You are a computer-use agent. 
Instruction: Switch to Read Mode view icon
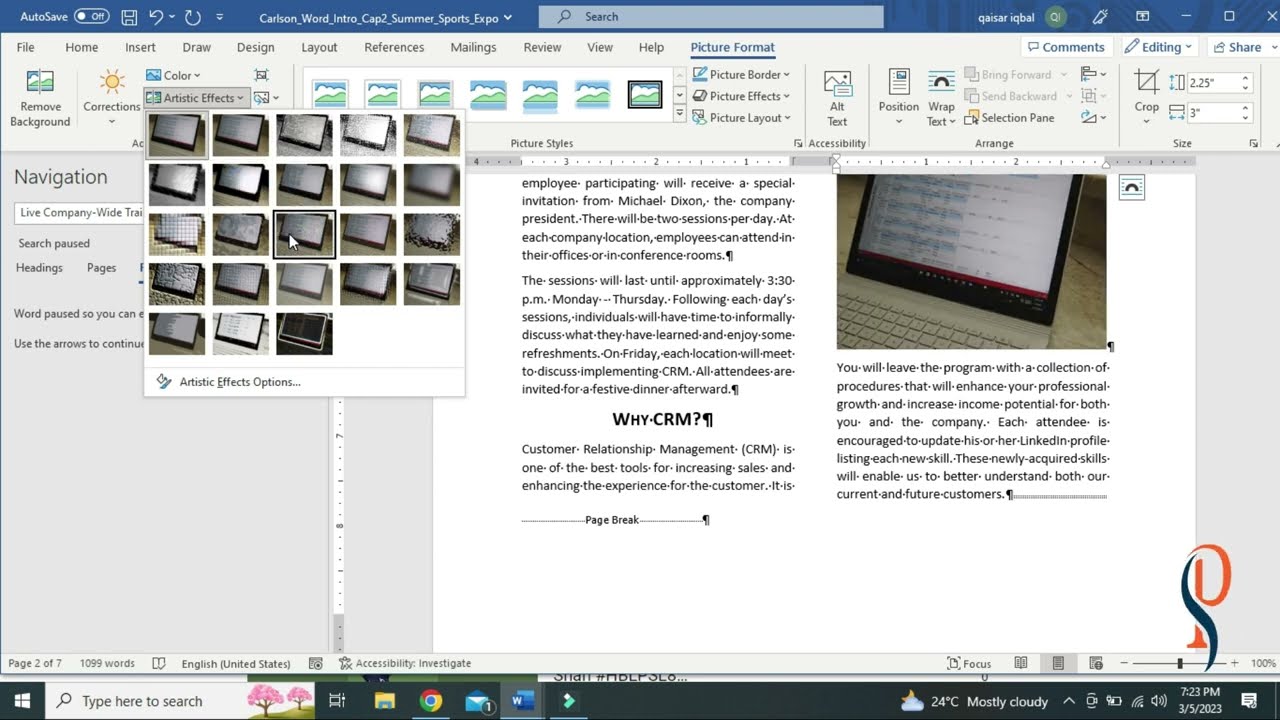pos(1021,663)
